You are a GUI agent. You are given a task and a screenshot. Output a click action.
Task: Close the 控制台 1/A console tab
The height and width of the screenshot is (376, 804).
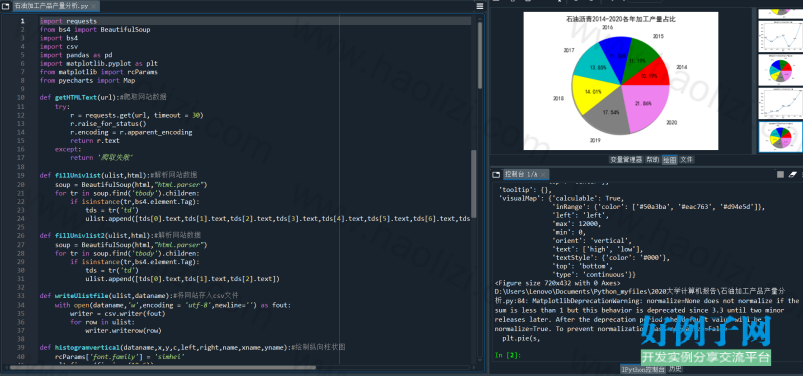pos(543,174)
